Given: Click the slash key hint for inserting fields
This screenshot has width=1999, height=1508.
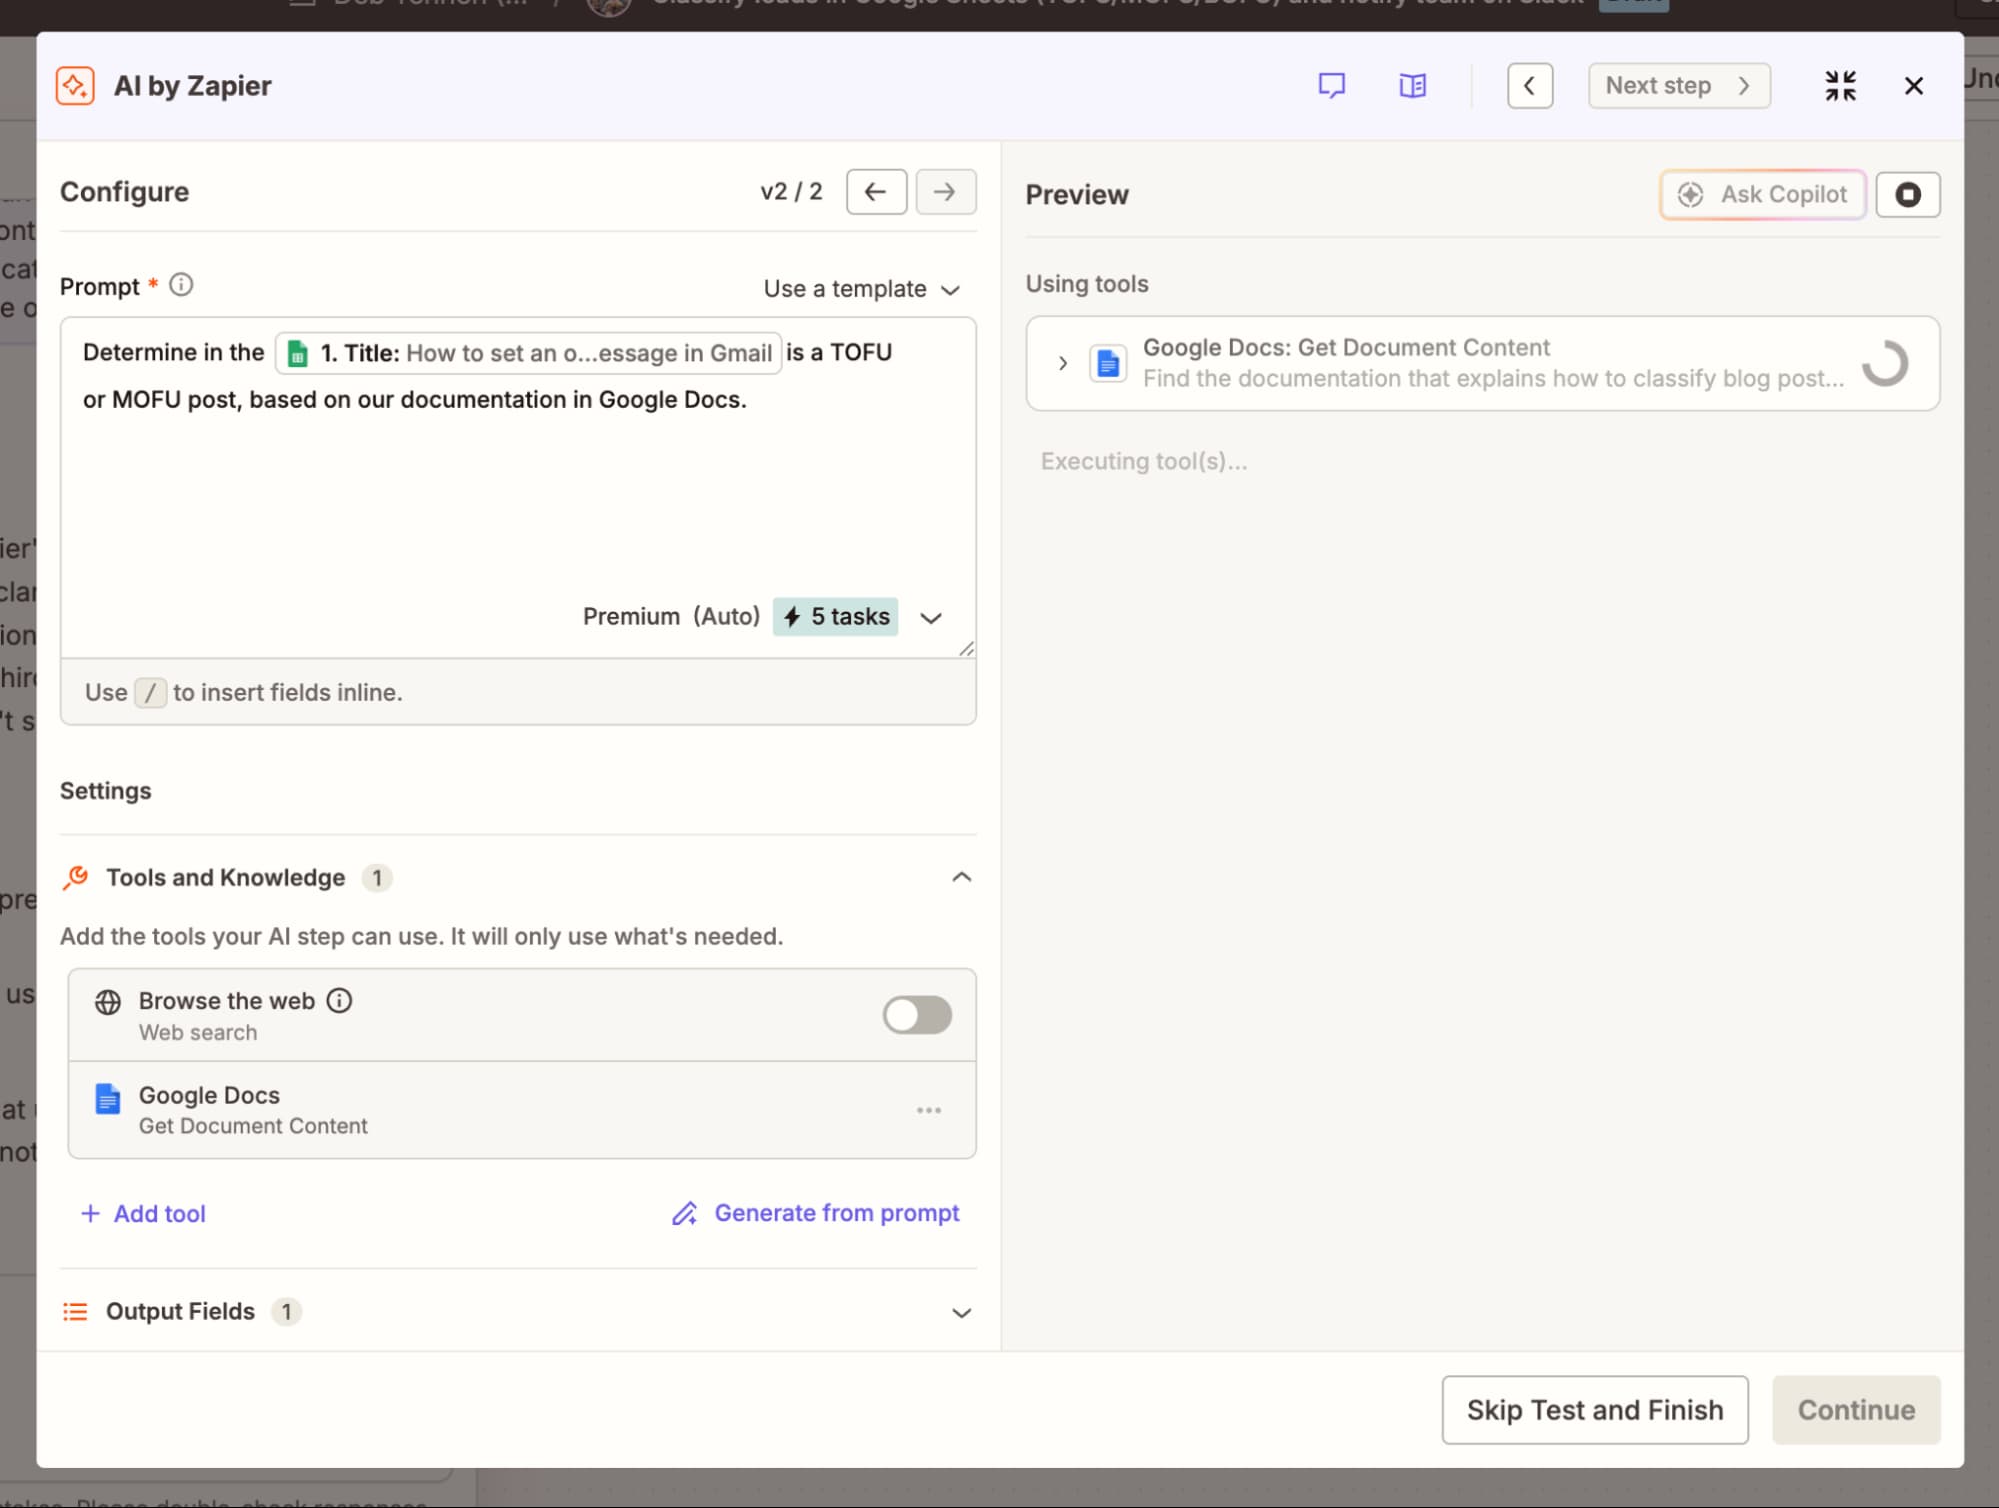Looking at the screenshot, I should [150, 692].
